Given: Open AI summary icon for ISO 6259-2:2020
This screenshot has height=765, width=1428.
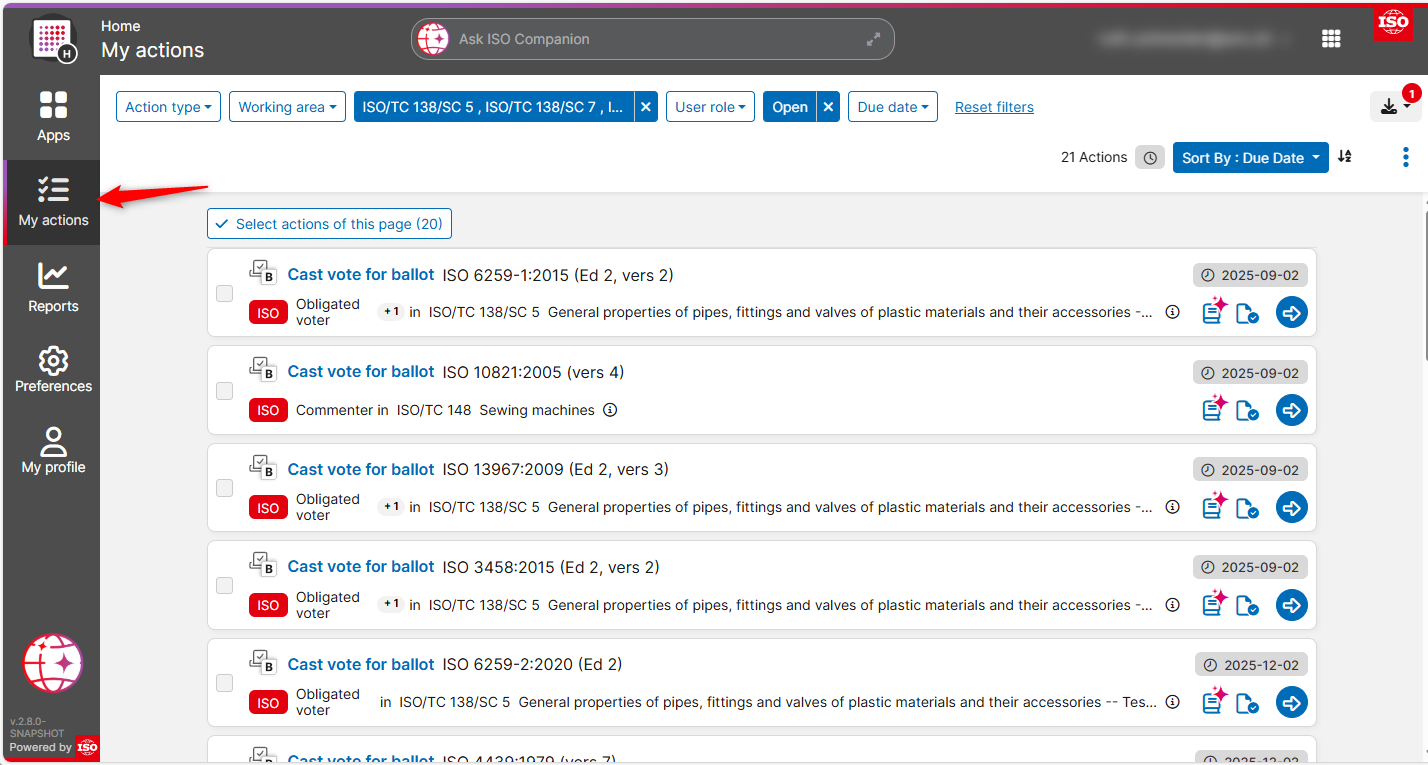Looking at the screenshot, I should pos(1214,701).
